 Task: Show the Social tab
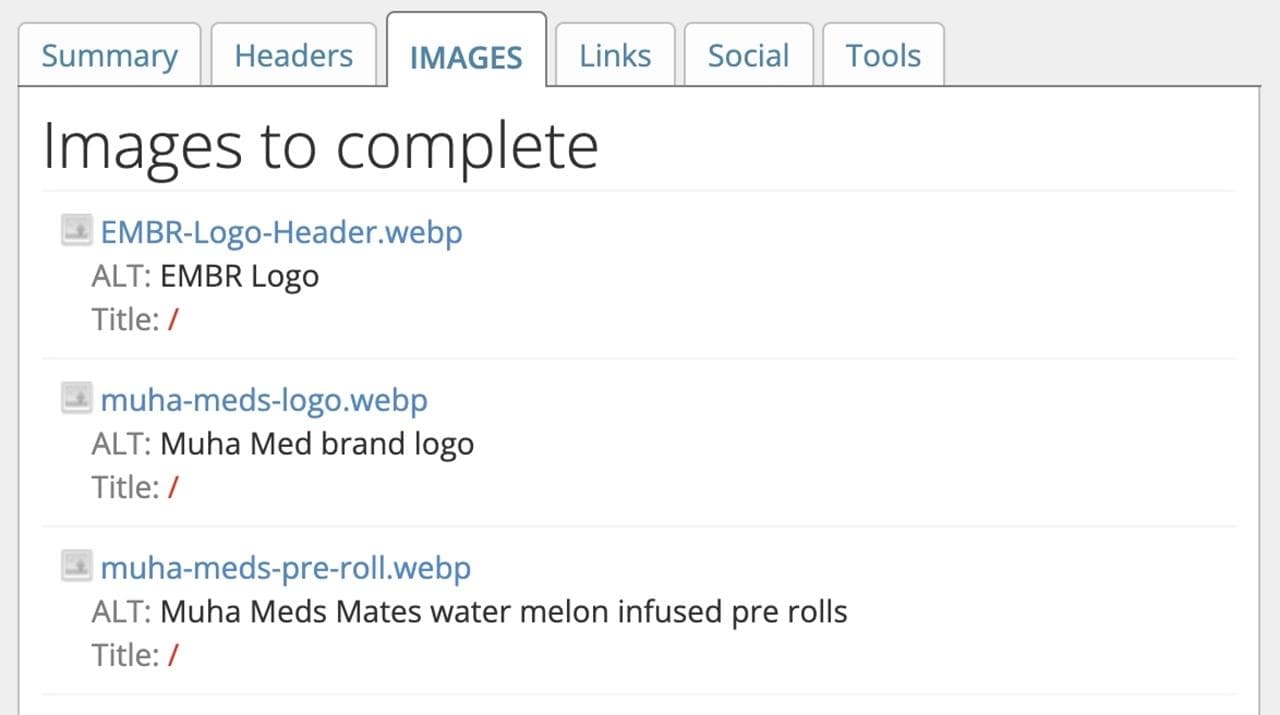(748, 56)
